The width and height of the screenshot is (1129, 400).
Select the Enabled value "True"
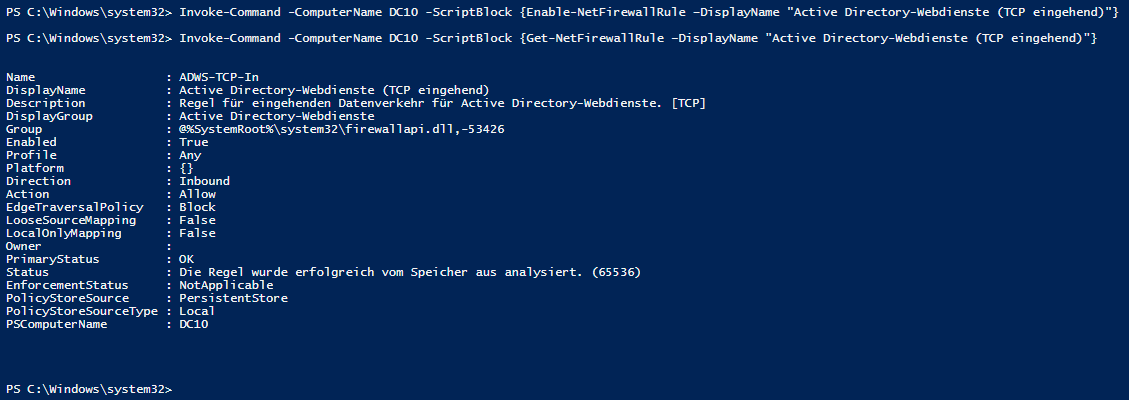pyautogui.click(x=194, y=142)
